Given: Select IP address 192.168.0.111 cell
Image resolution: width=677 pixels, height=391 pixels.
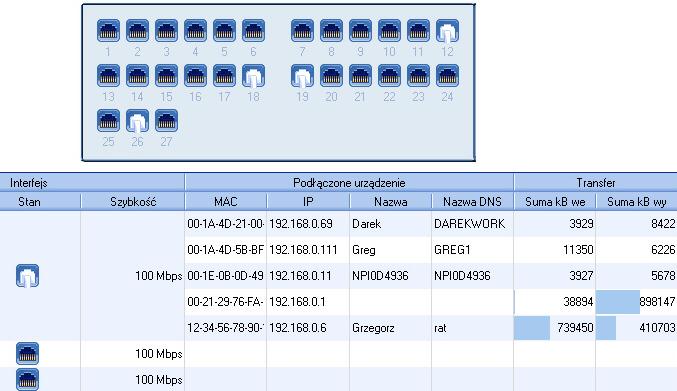Looking at the screenshot, I should click(x=308, y=250).
